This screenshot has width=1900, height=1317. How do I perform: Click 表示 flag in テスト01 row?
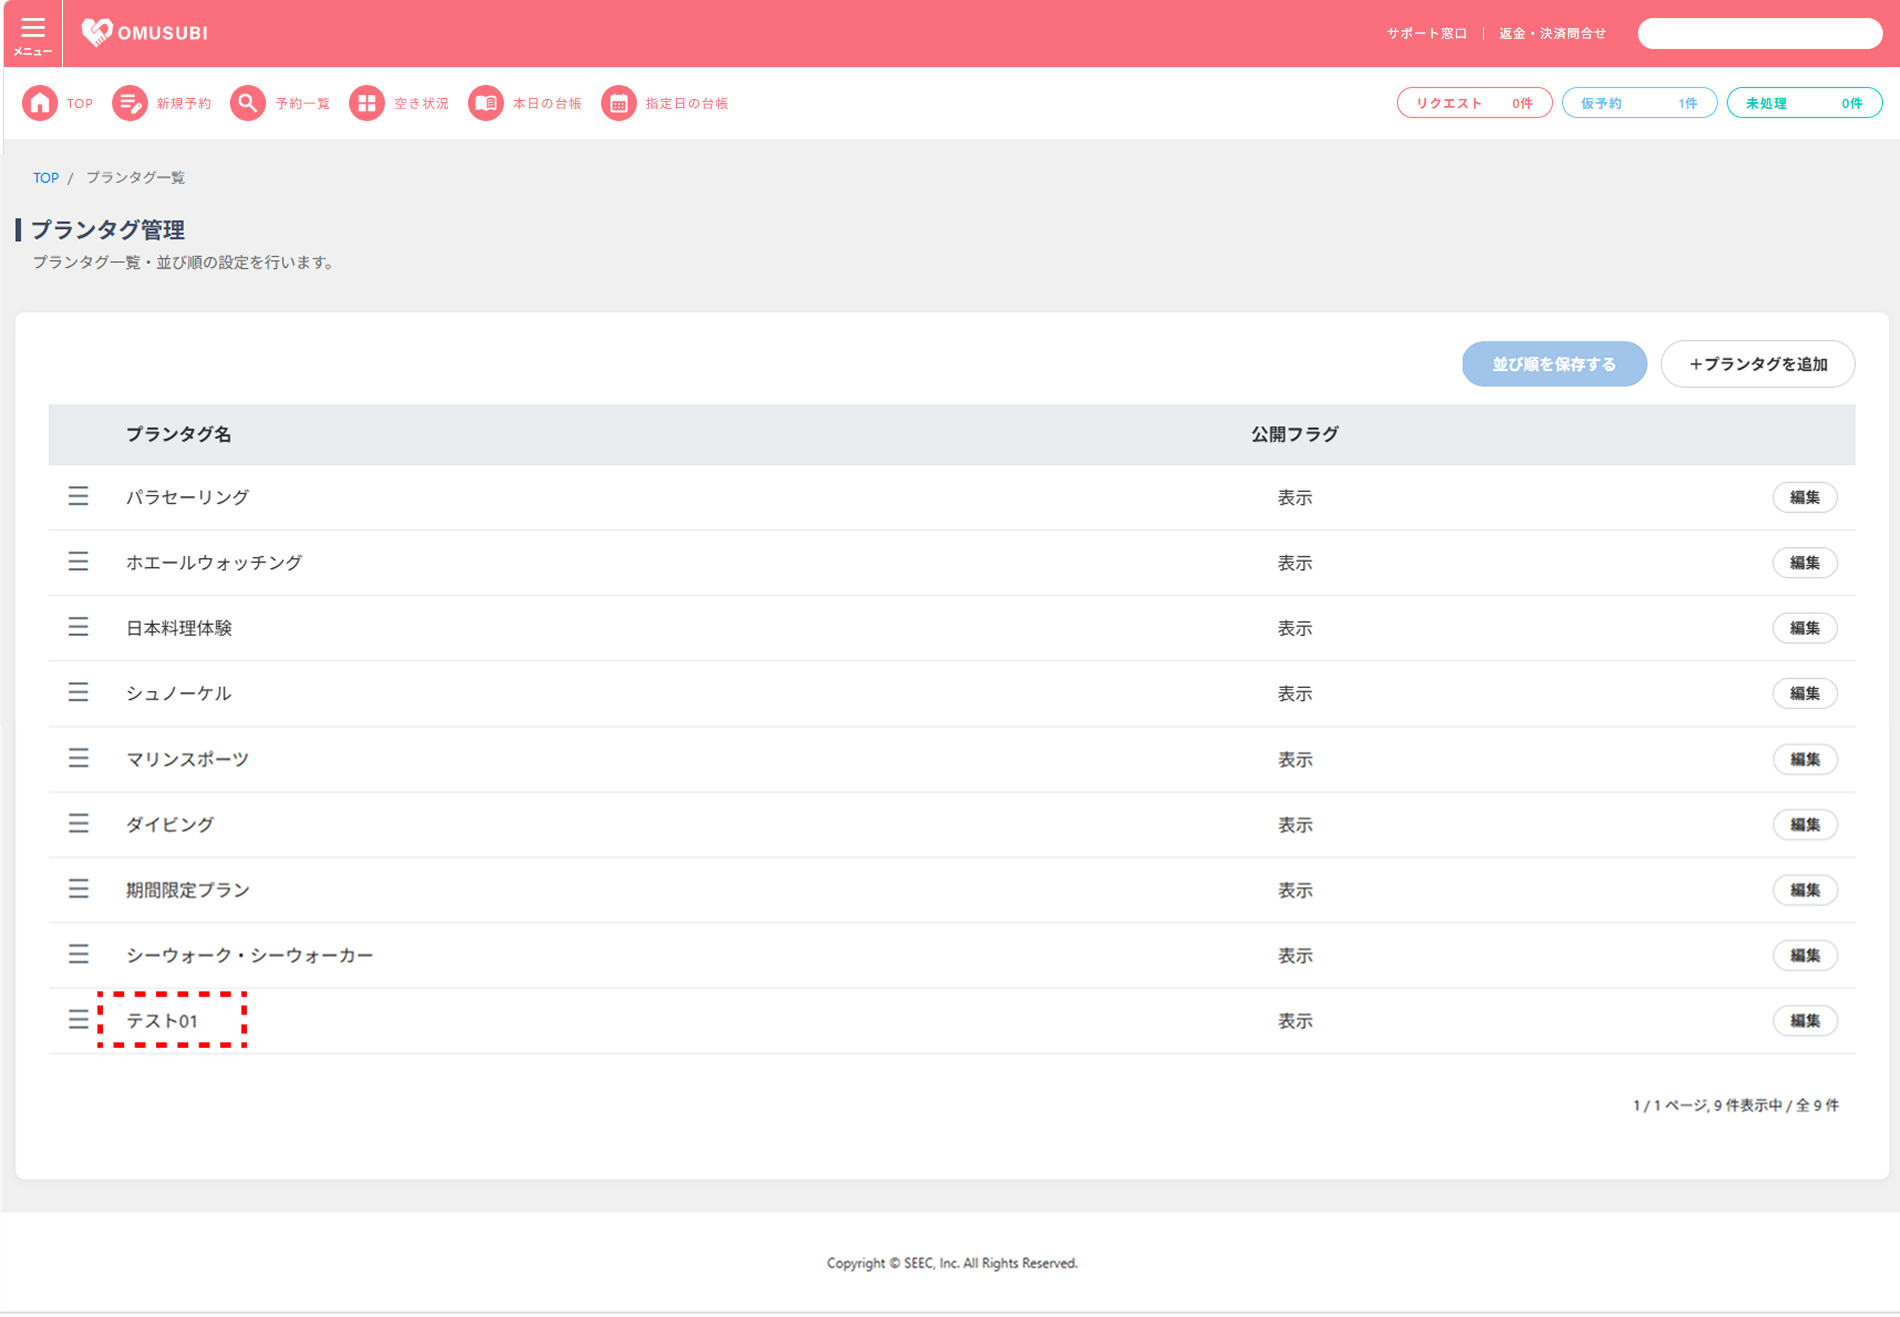(x=1295, y=1021)
